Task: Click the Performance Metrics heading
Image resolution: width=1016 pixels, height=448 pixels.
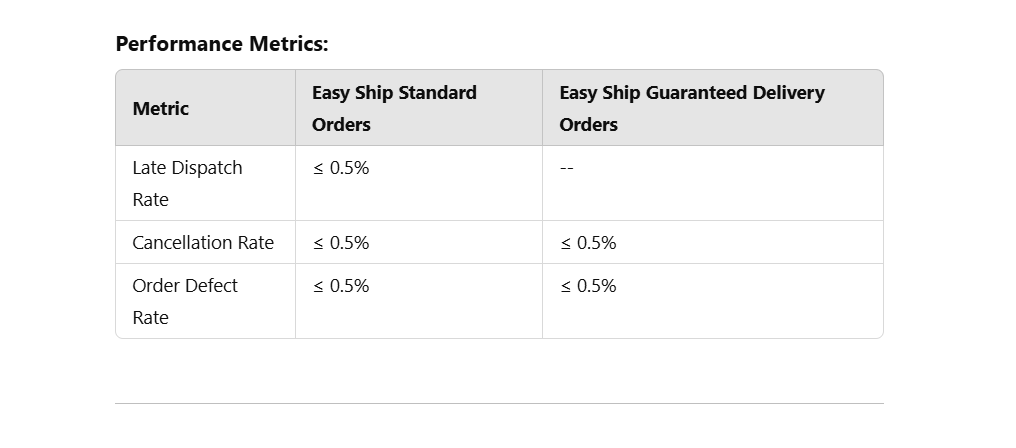Action: pos(221,44)
